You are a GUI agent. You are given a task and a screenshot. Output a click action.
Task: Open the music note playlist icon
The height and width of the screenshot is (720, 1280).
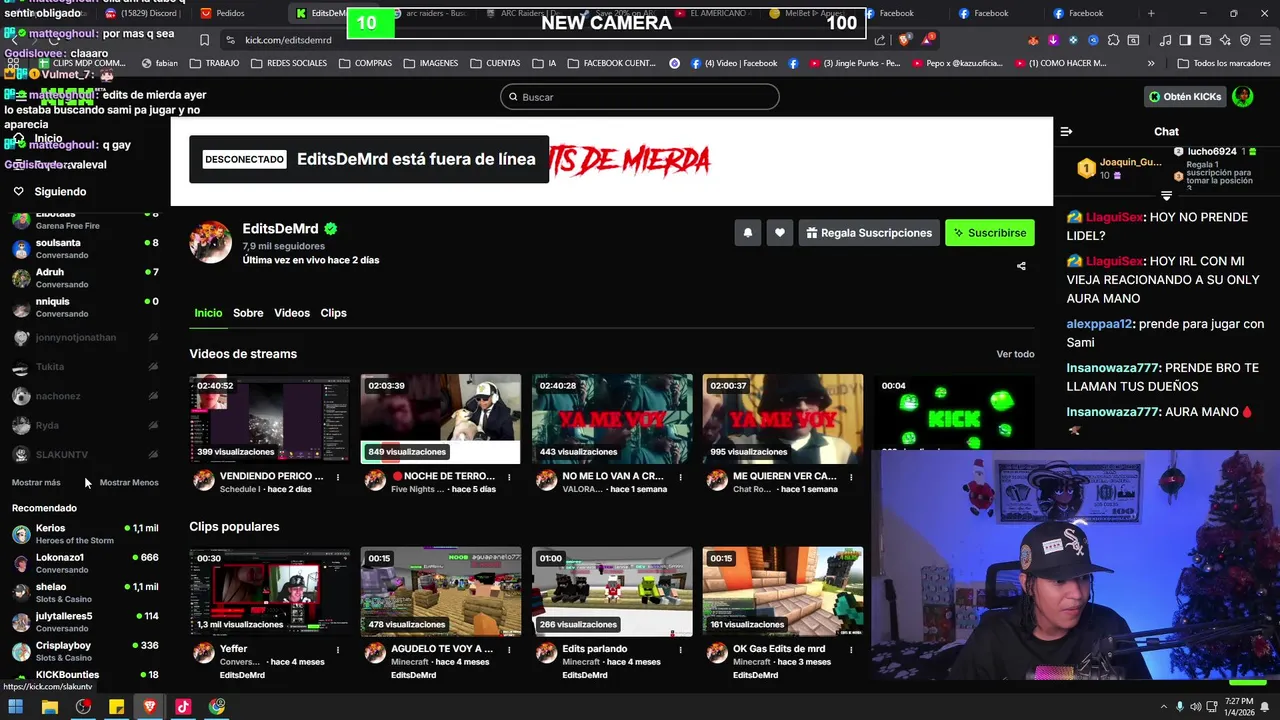point(1166,40)
